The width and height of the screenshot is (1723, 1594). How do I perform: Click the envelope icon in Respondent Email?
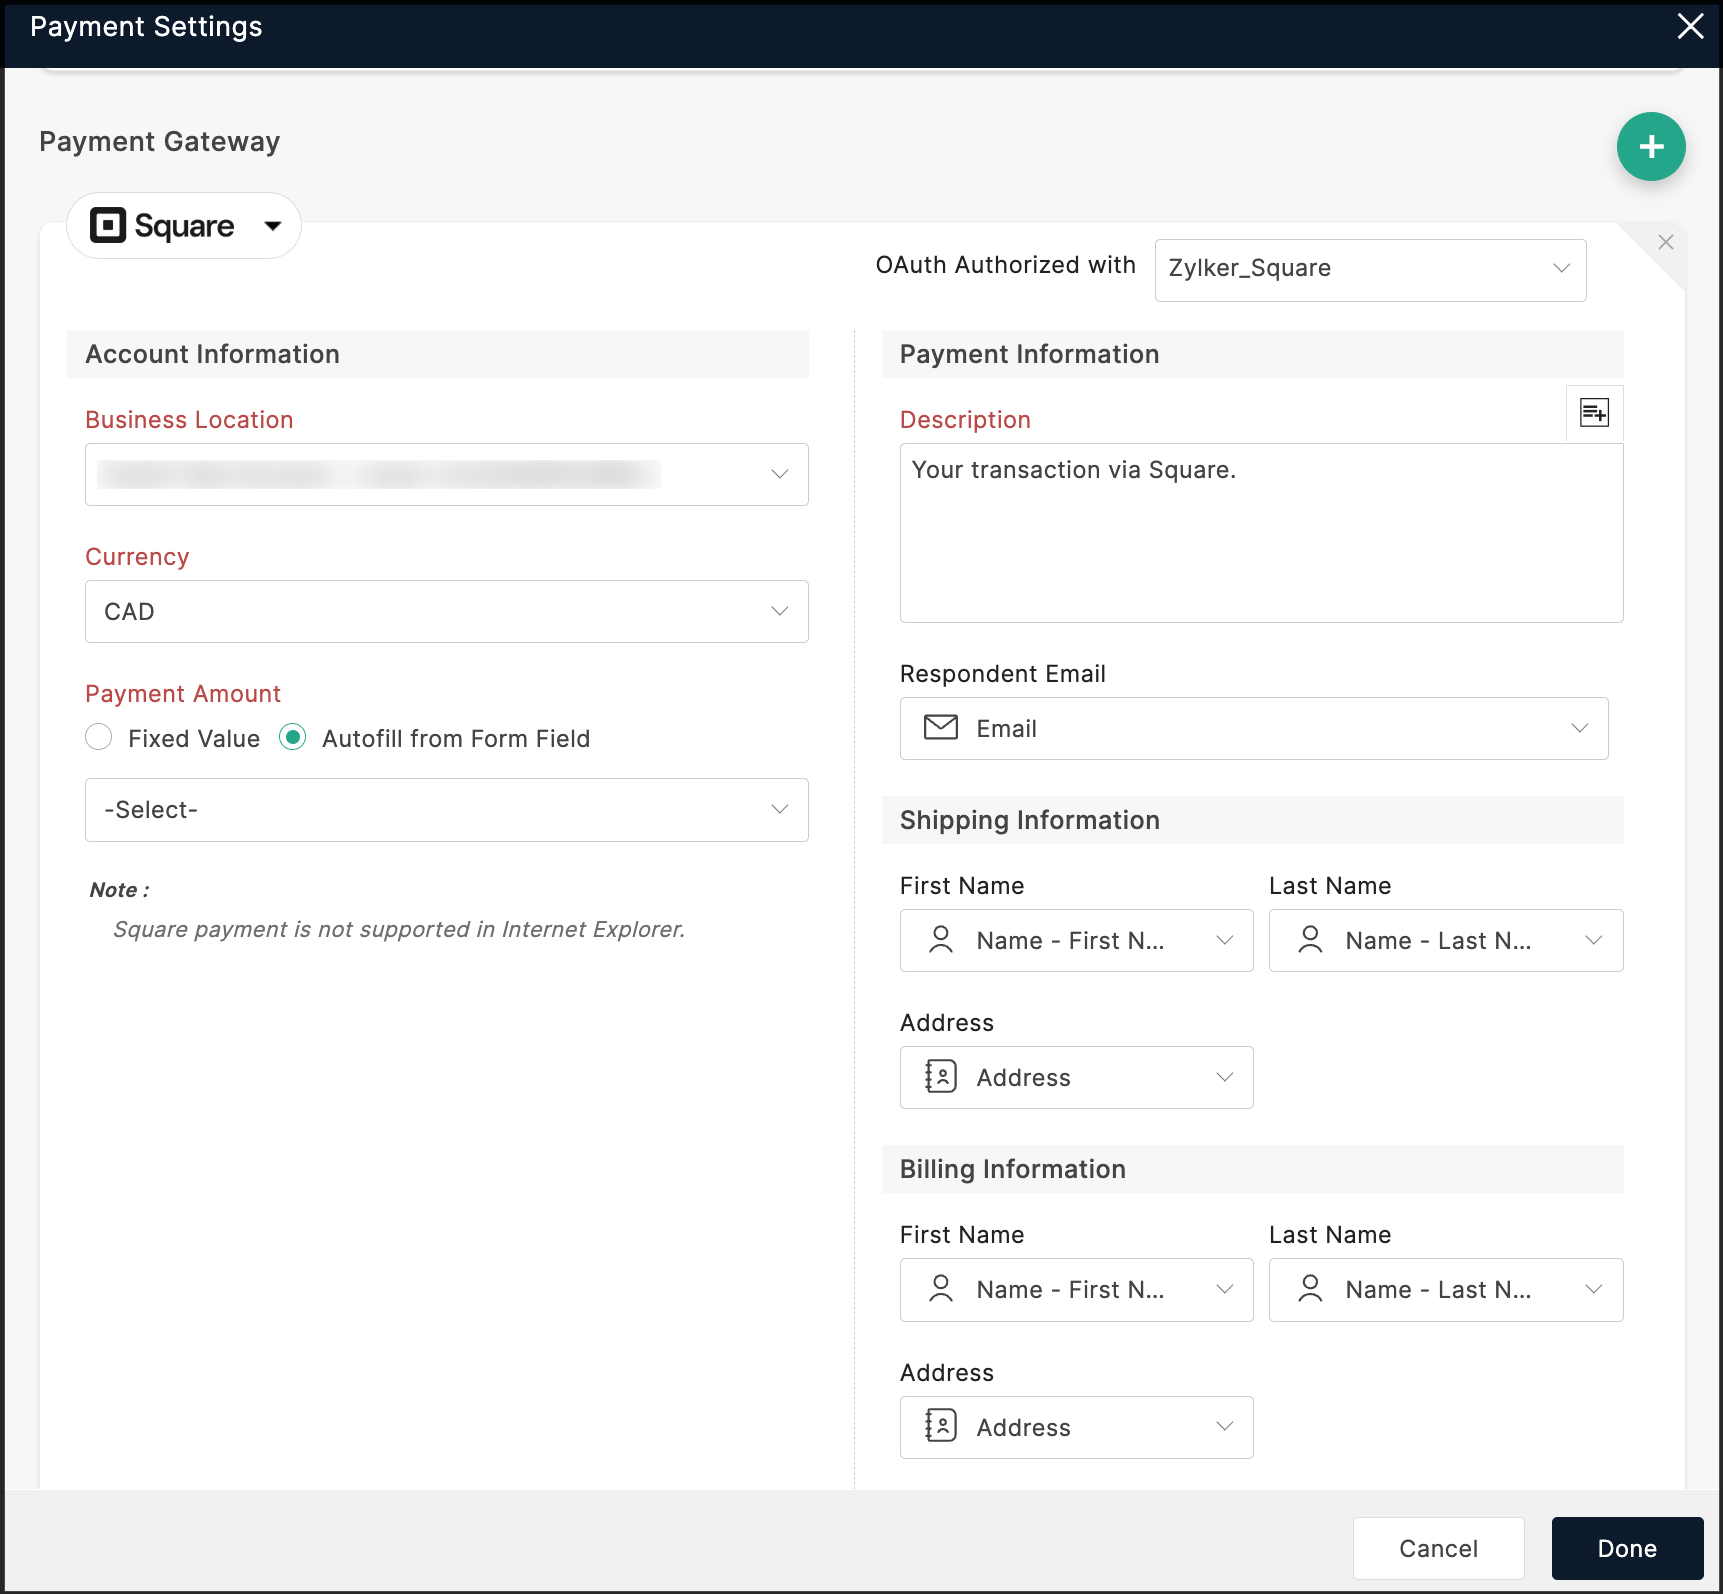click(x=940, y=728)
